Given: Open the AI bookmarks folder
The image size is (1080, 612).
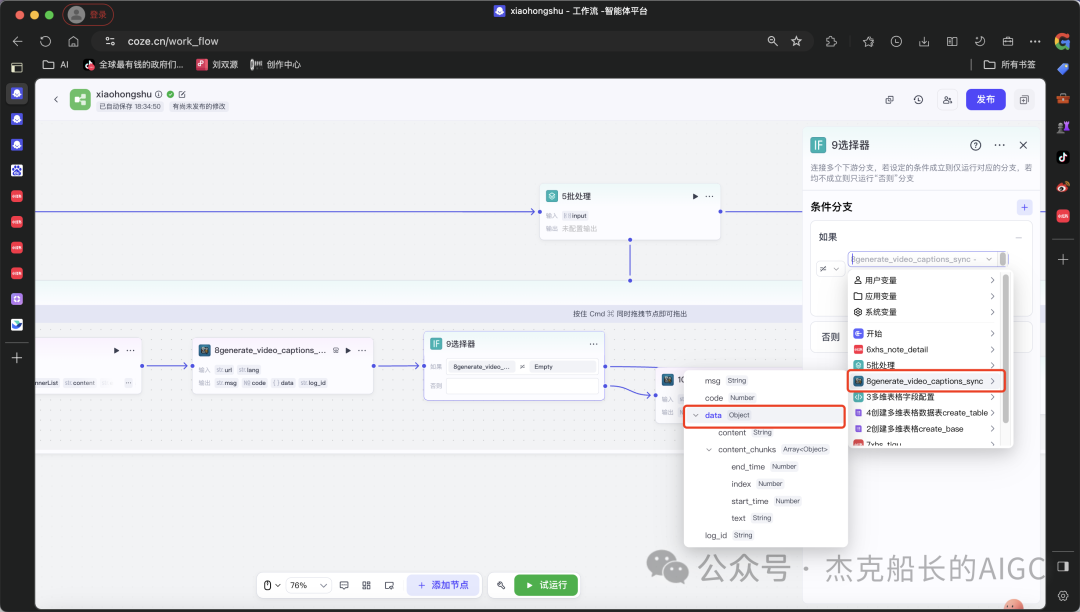Looking at the screenshot, I should 56,65.
